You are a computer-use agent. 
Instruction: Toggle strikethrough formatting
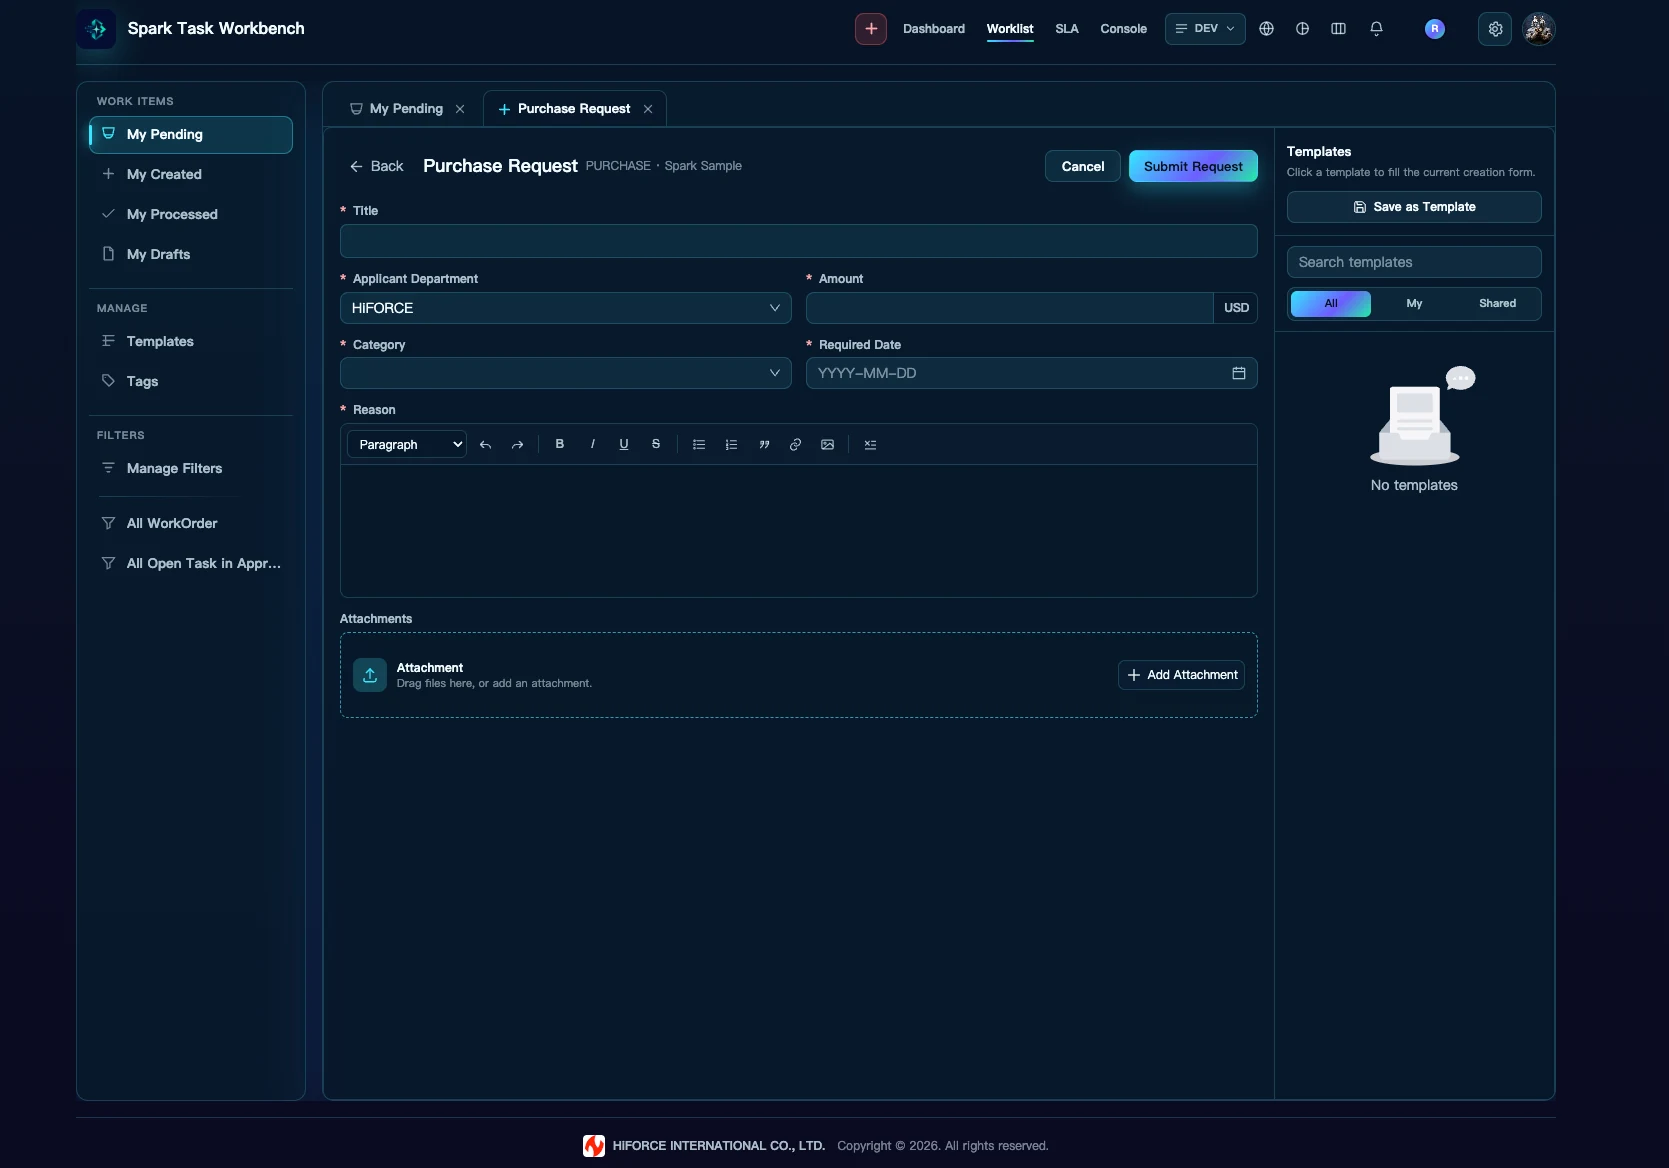656,445
